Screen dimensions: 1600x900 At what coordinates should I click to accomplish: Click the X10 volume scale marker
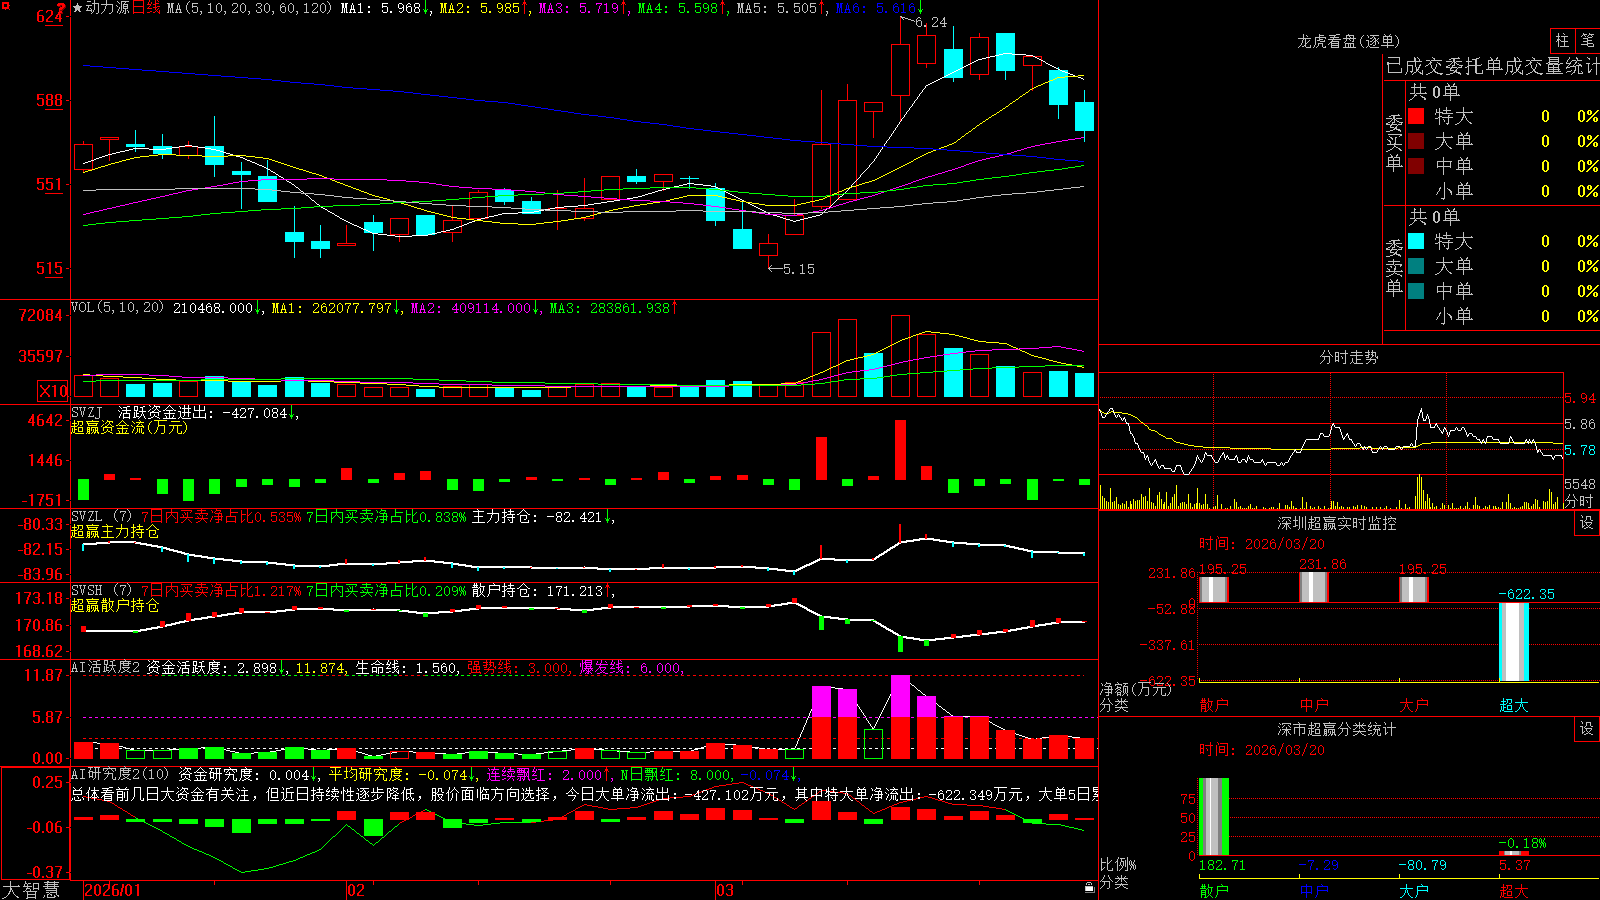[53, 391]
